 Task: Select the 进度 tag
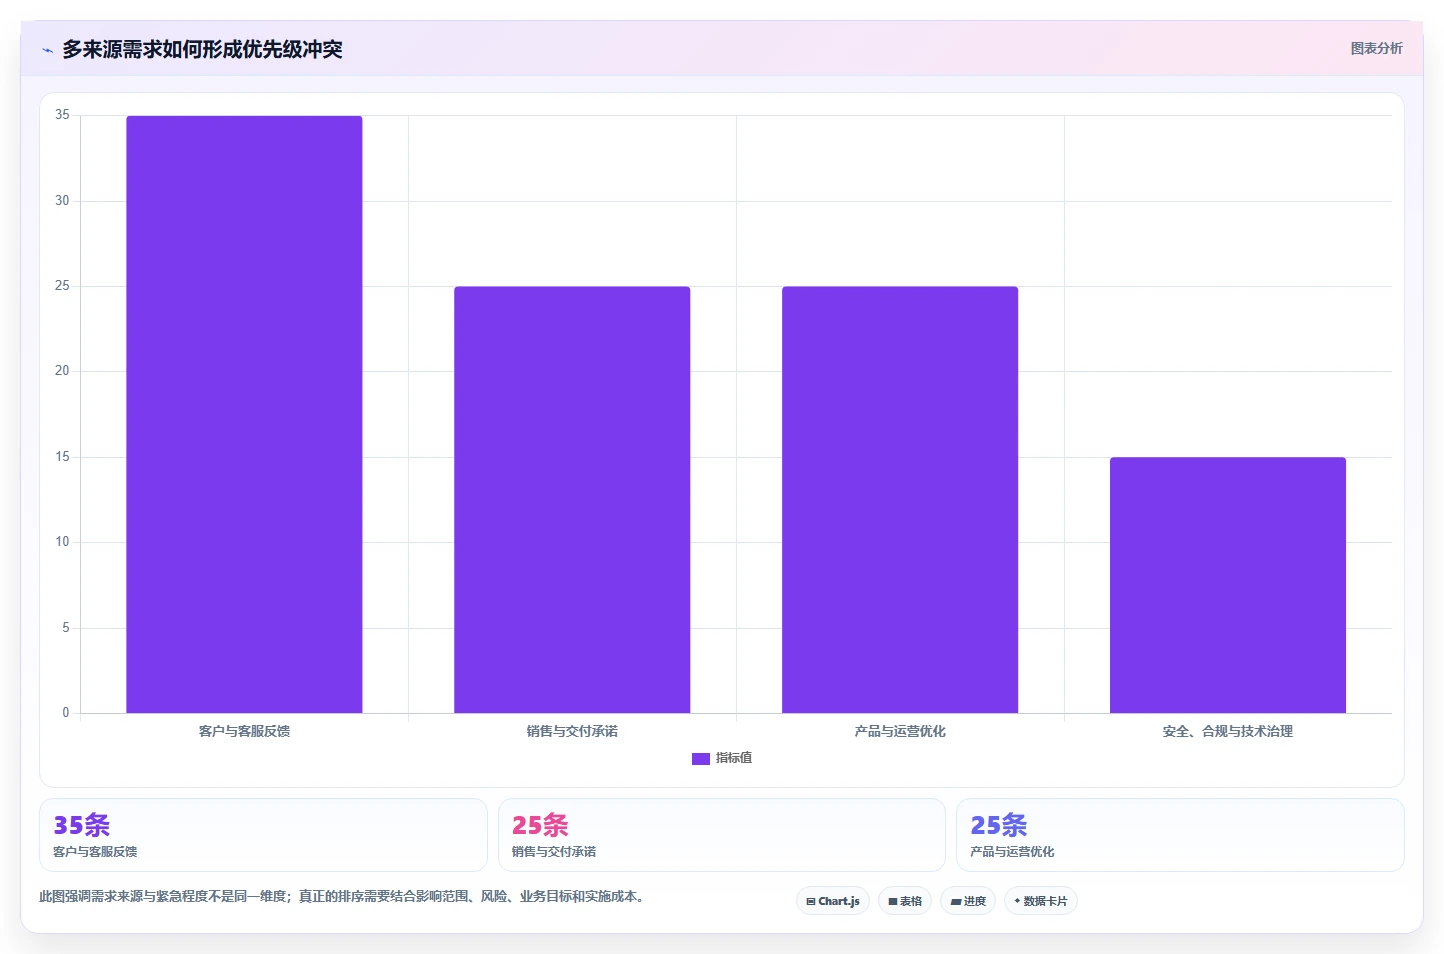point(968,901)
